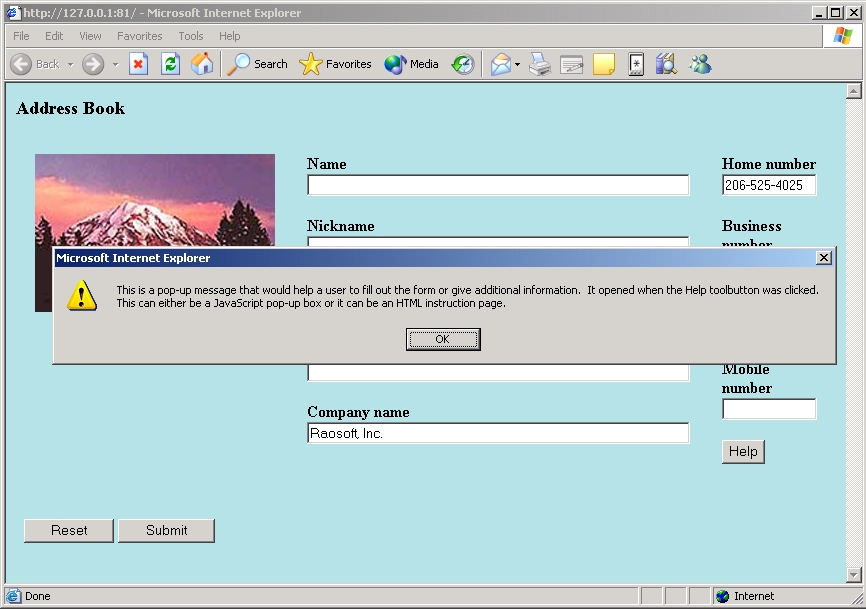The image size is (866, 609).
Task: Click the Forward arrow toolbar icon
Action: [93, 64]
